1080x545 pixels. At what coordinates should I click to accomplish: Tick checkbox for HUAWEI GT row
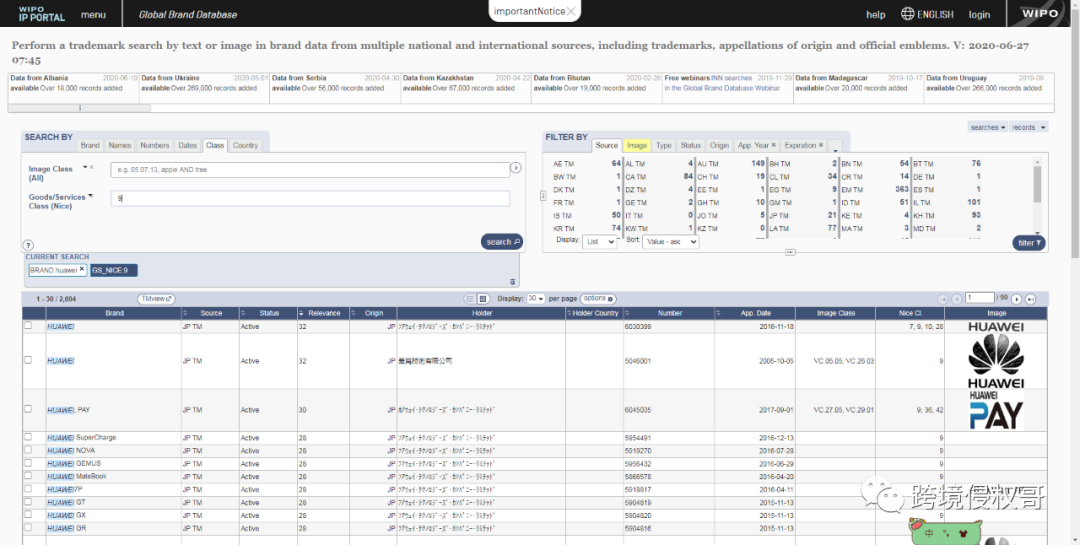click(28, 502)
